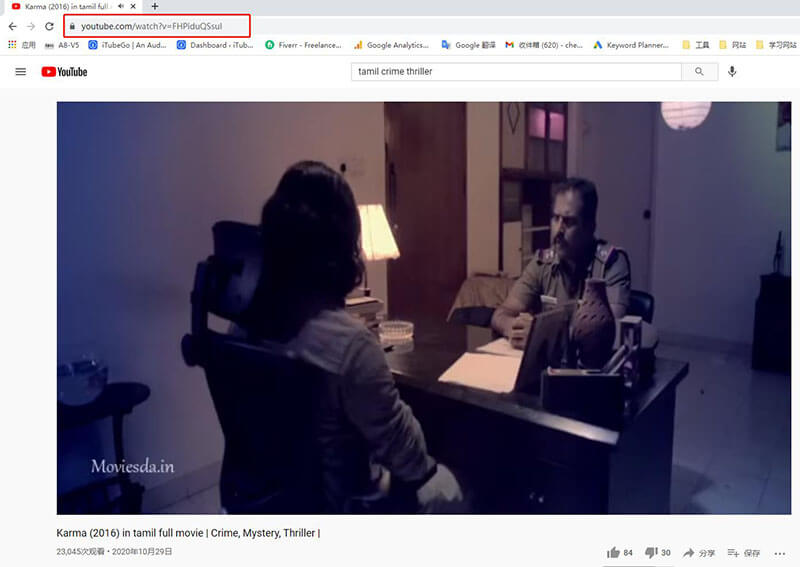Image resolution: width=800 pixels, height=567 pixels.
Task: Open the YouTube hamburger guide menu
Action: [20, 72]
